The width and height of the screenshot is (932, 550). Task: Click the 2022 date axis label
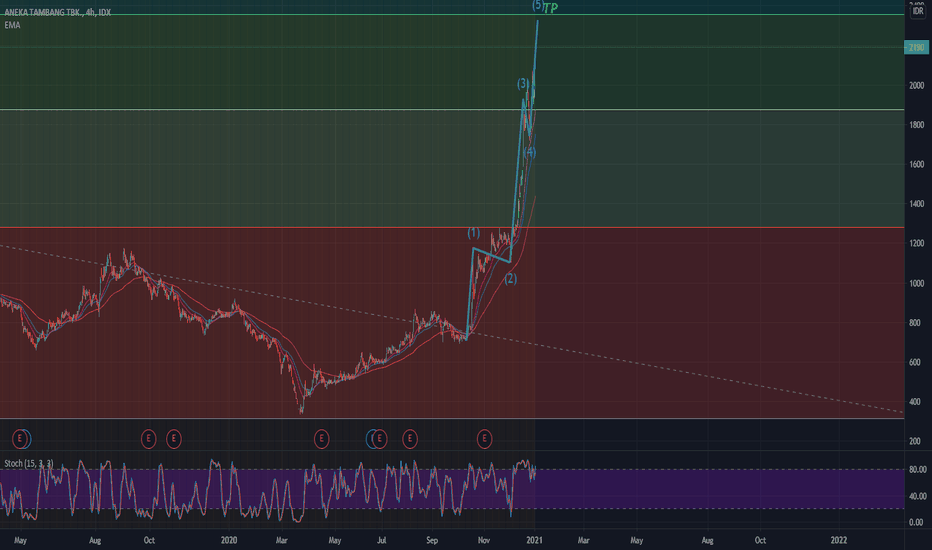coord(839,540)
